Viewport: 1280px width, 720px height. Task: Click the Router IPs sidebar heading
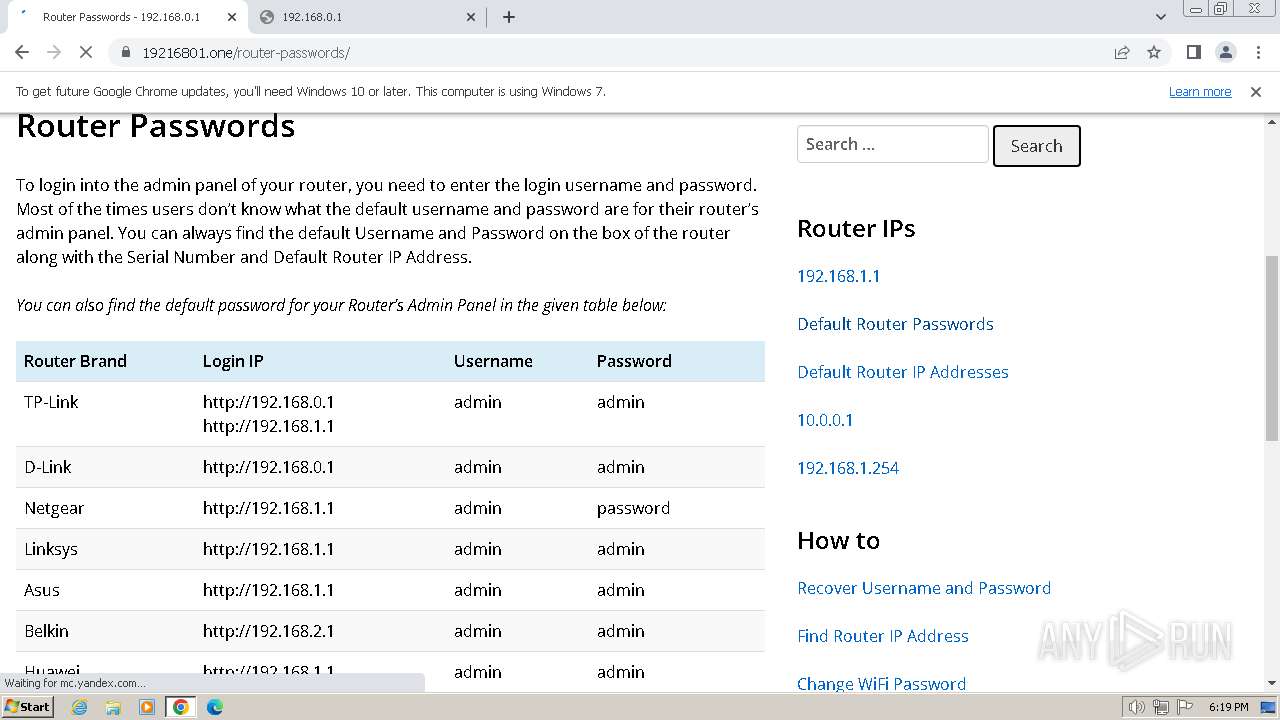(x=856, y=228)
